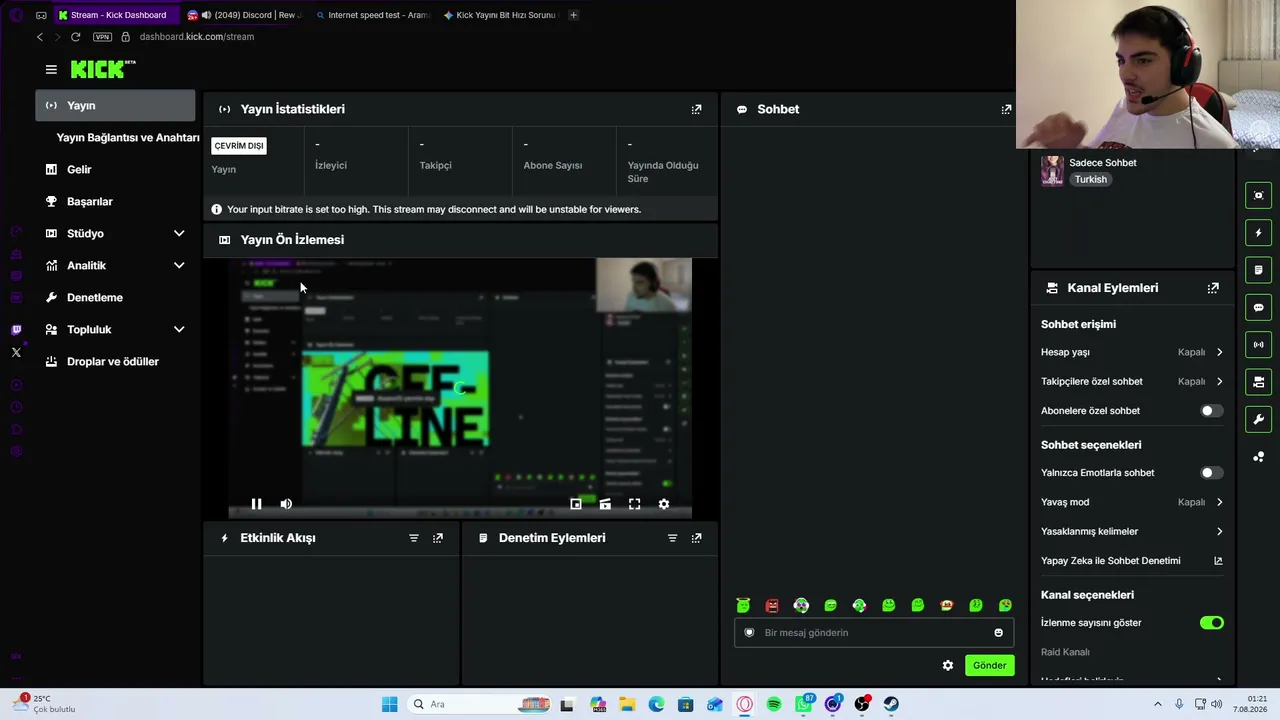Open a new browser tab
The height and width of the screenshot is (720, 1280).
click(x=573, y=15)
